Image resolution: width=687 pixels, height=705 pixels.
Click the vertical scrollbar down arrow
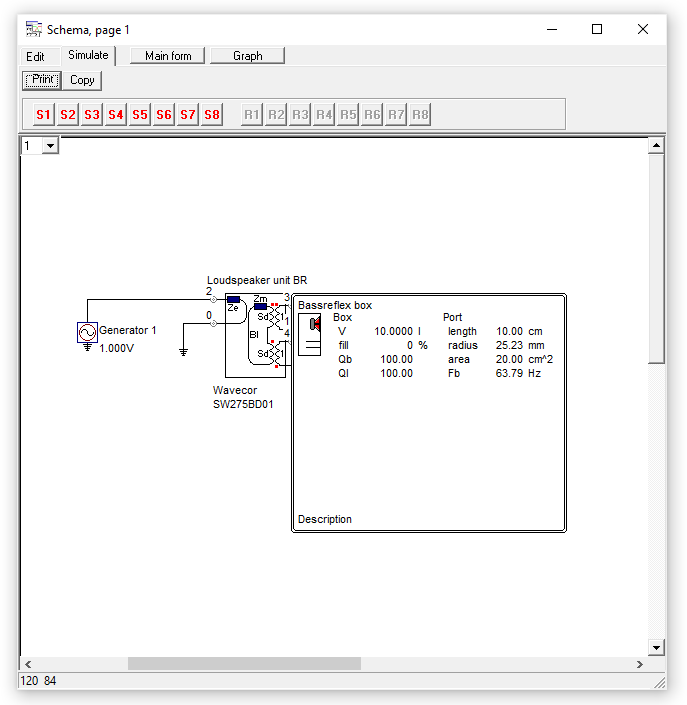coord(657,646)
